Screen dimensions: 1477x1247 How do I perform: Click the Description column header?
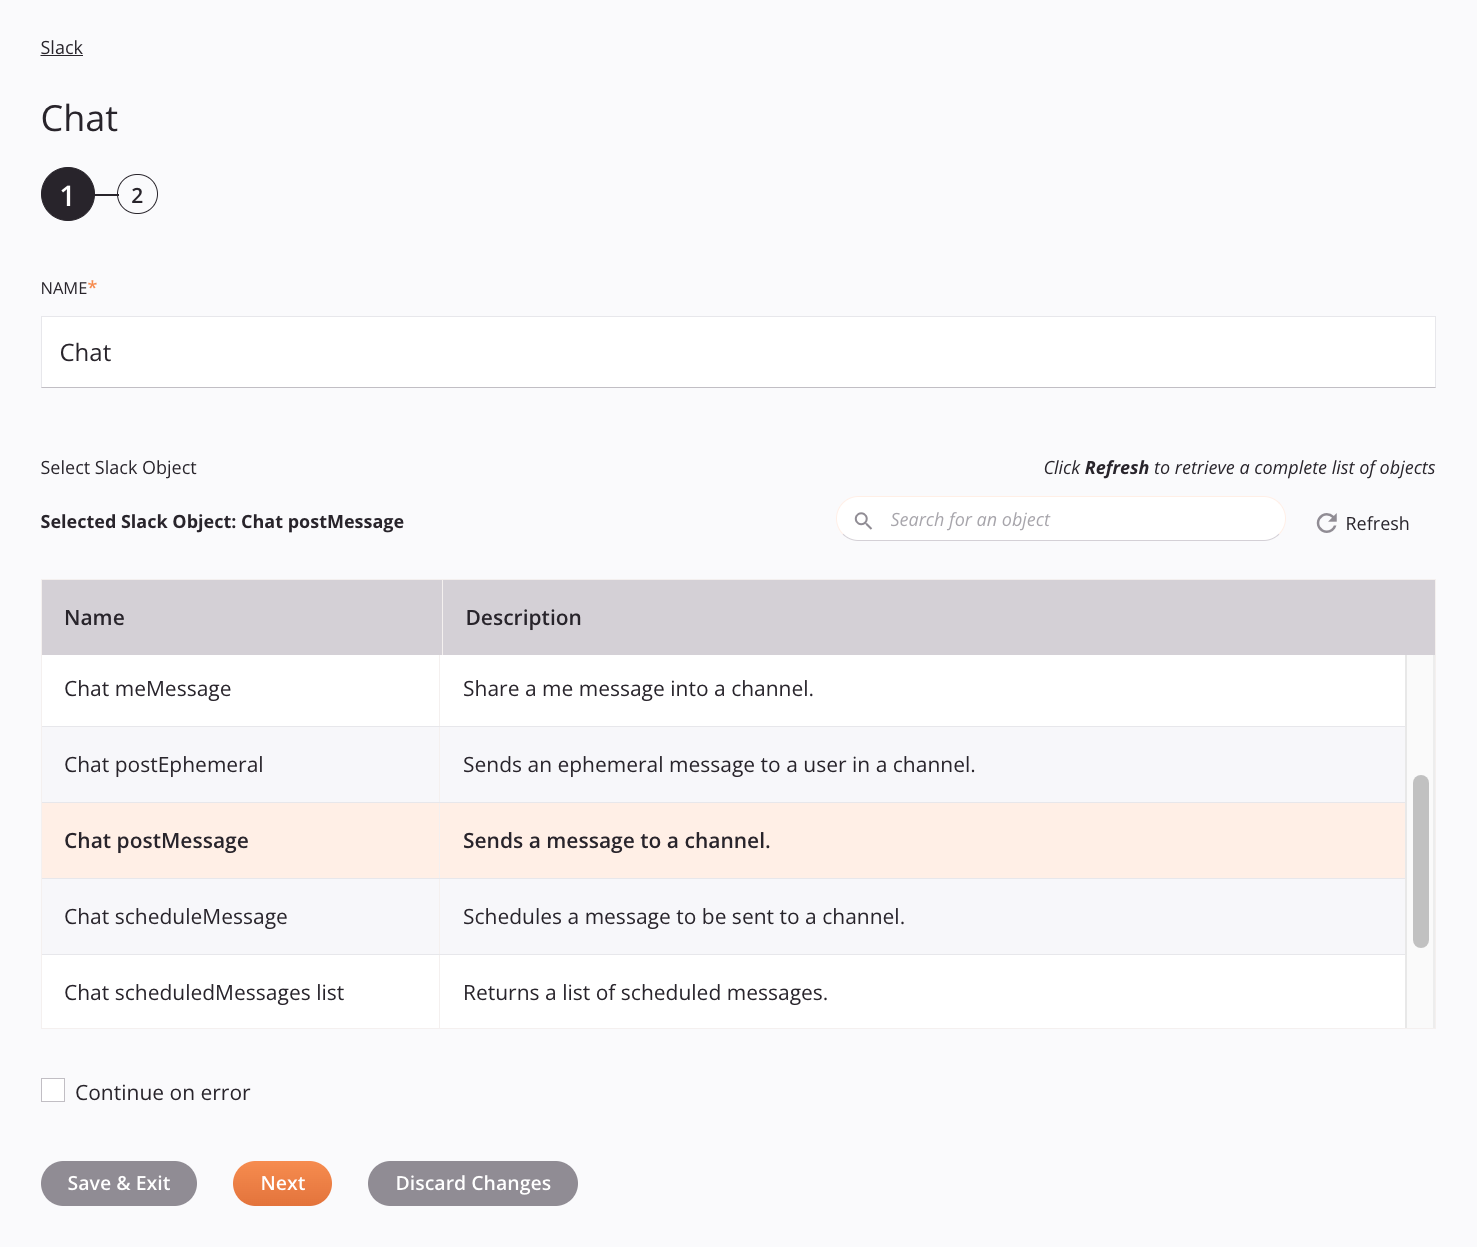click(x=938, y=617)
